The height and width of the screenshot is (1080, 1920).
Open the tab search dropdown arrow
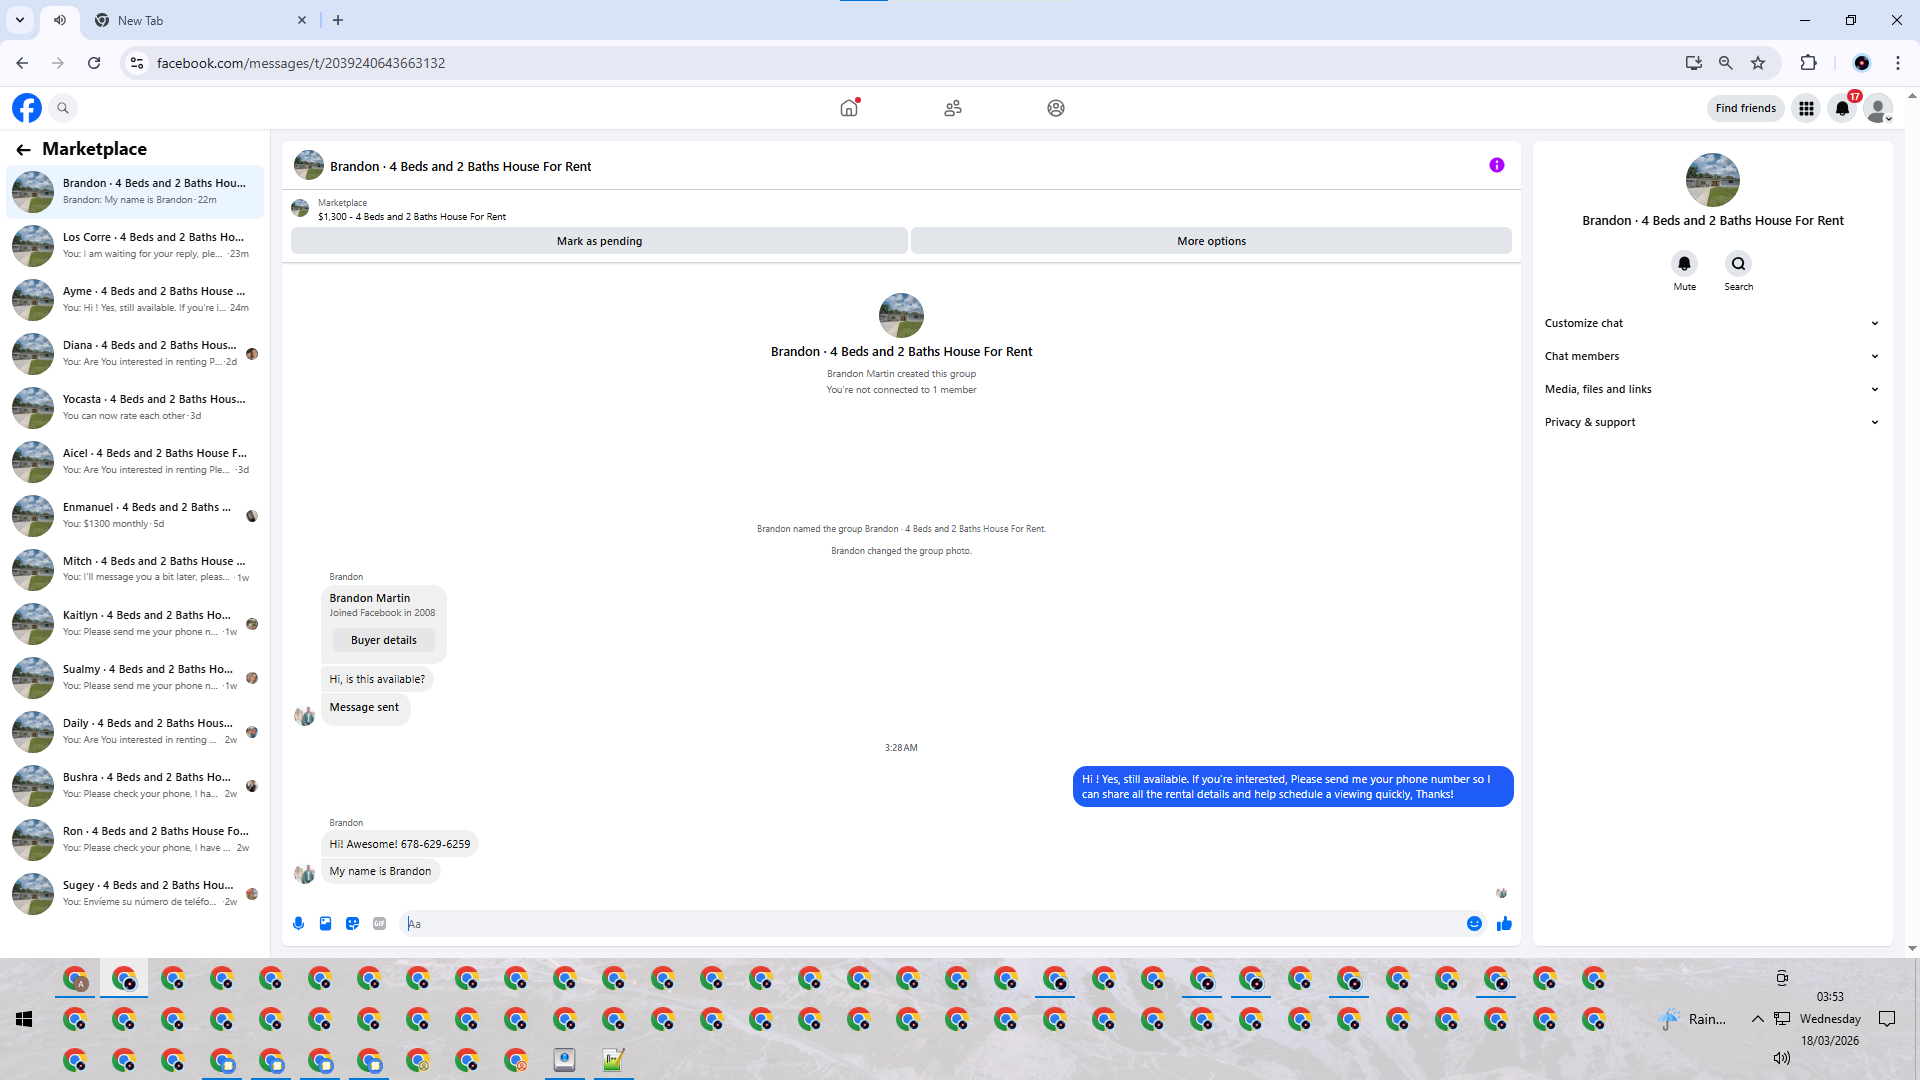(x=20, y=20)
